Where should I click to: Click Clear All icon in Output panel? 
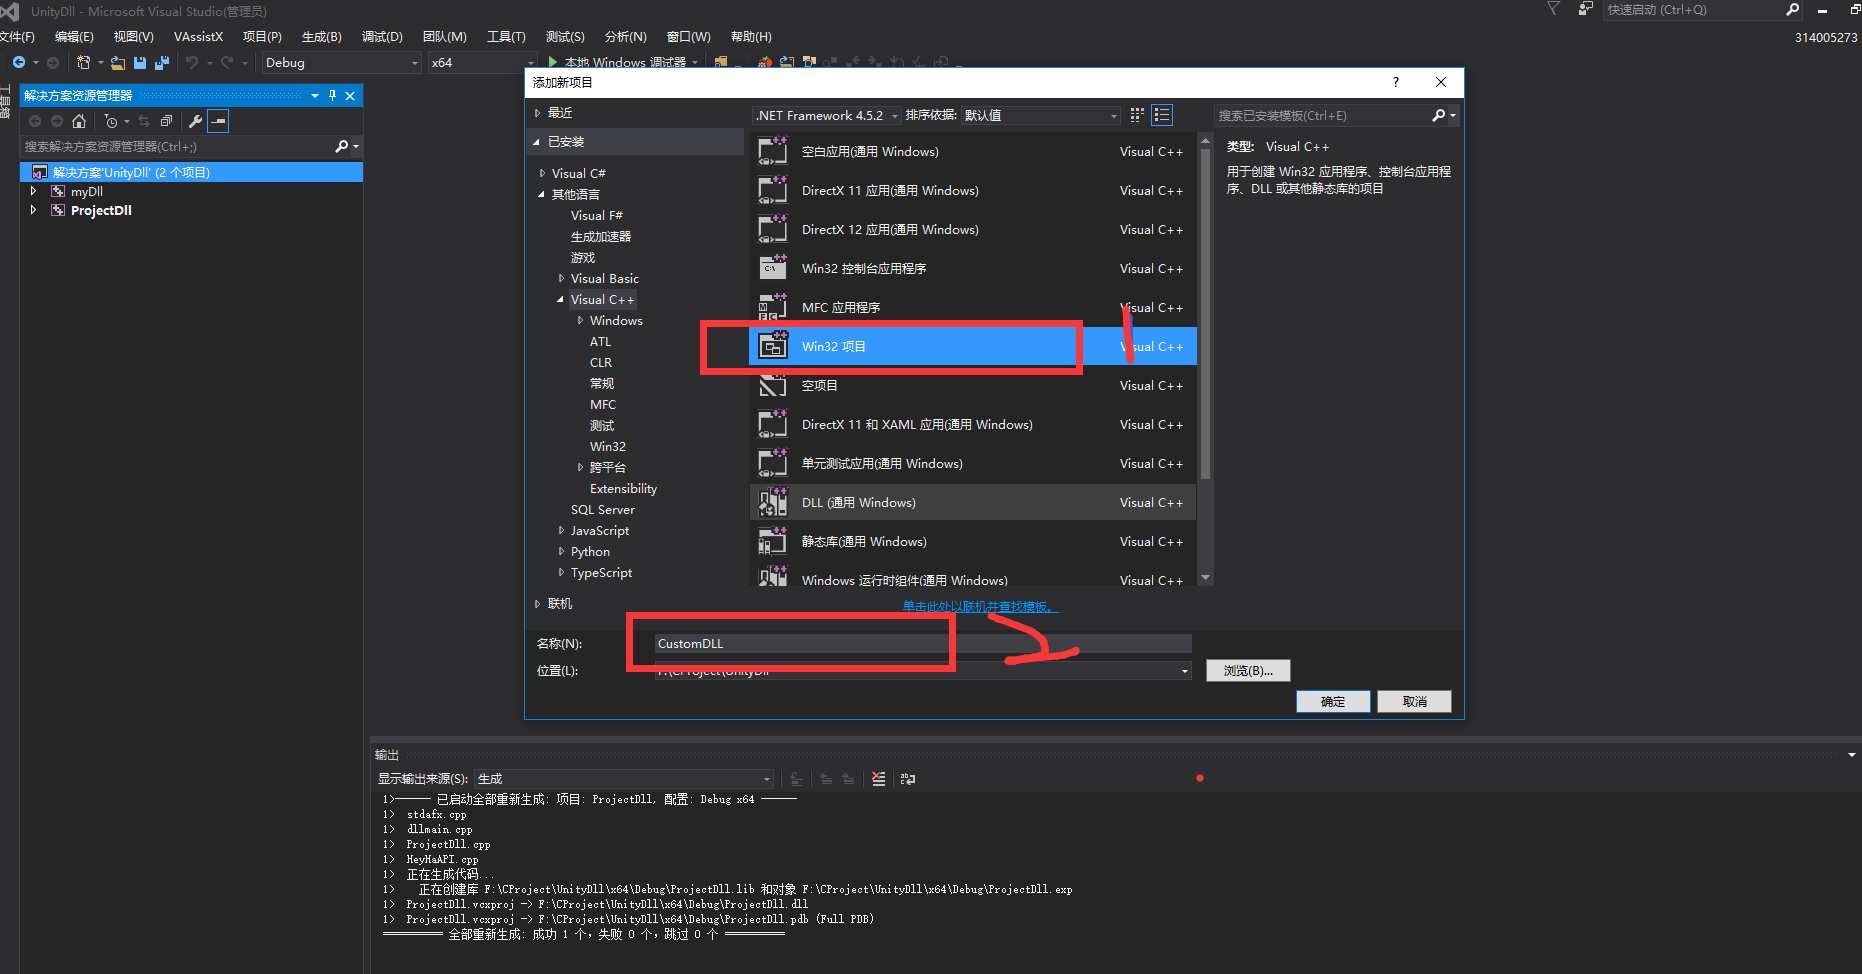(878, 778)
